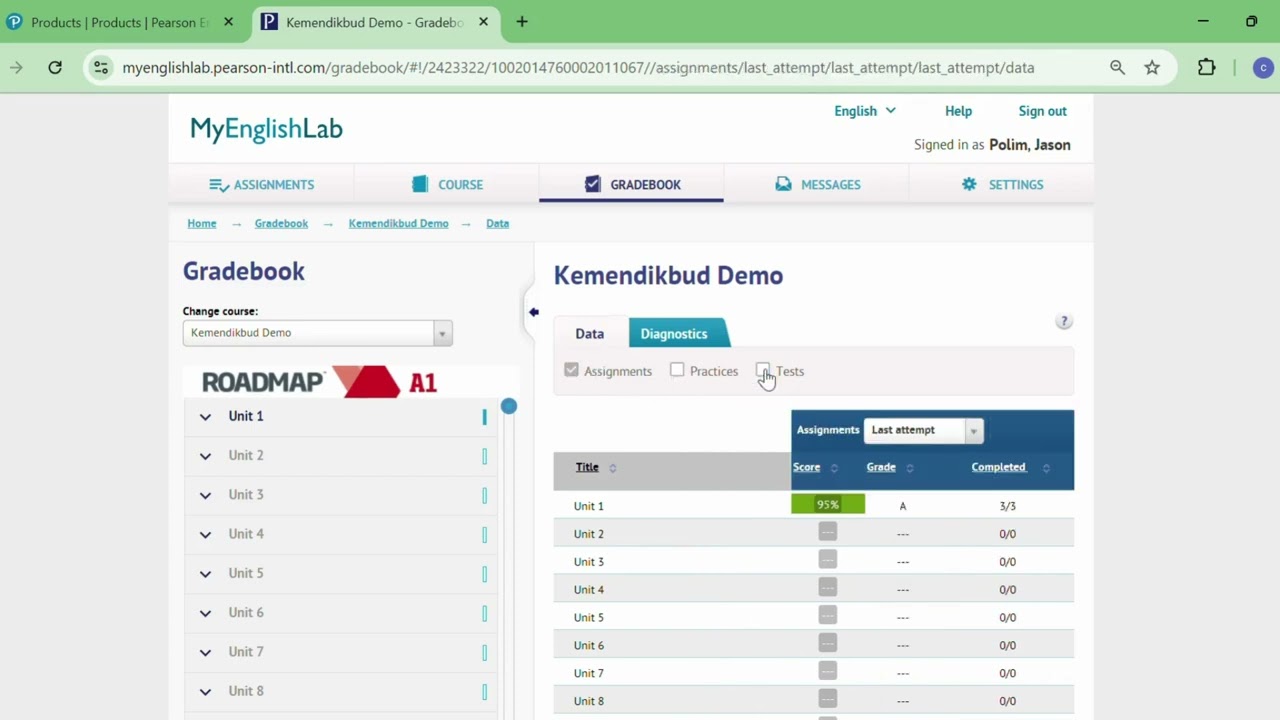1280x720 pixels.
Task: Click the green 95% score bar
Action: point(828,505)
